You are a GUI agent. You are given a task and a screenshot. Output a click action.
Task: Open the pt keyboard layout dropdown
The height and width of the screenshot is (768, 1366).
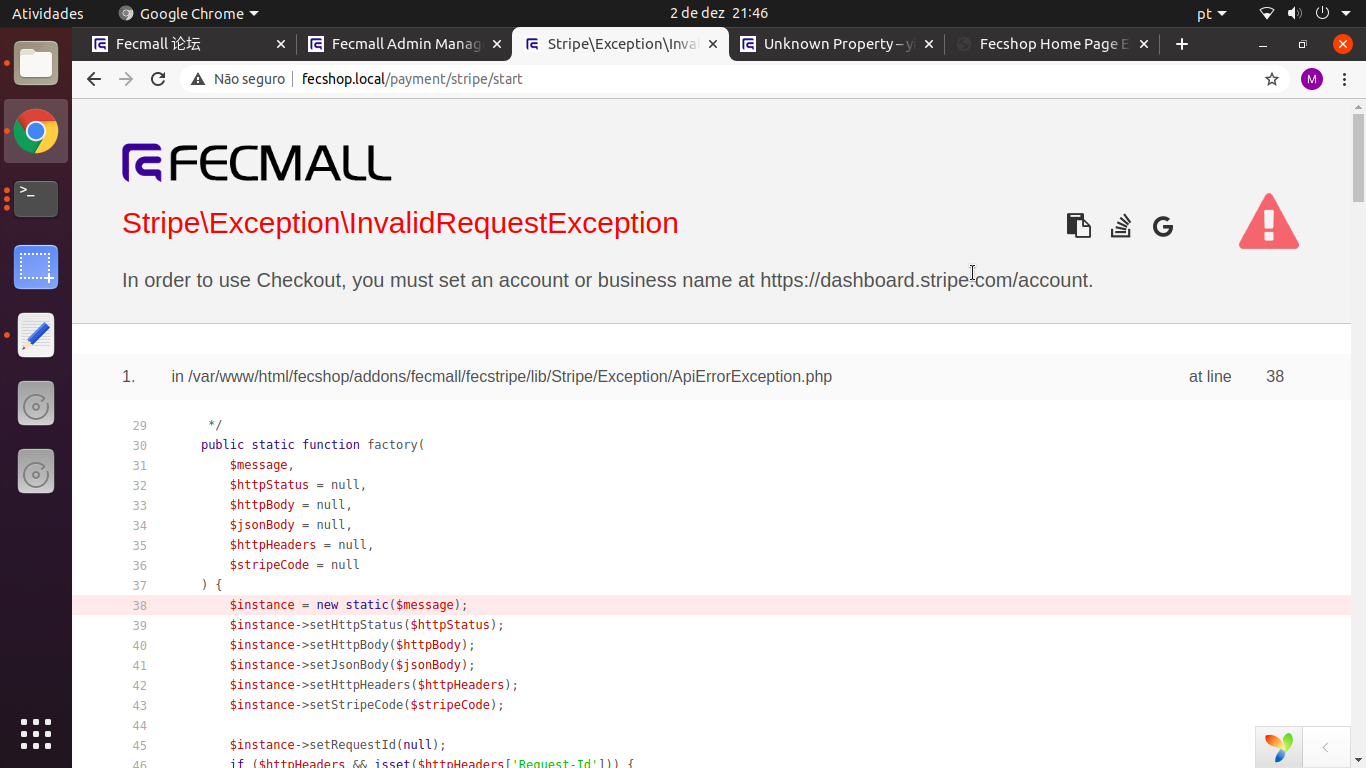1212,13
